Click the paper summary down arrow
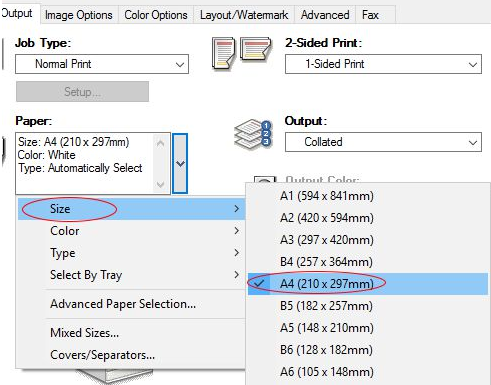Image resolution: width=491 pixels, height=385 pixels. pos(160,184)
